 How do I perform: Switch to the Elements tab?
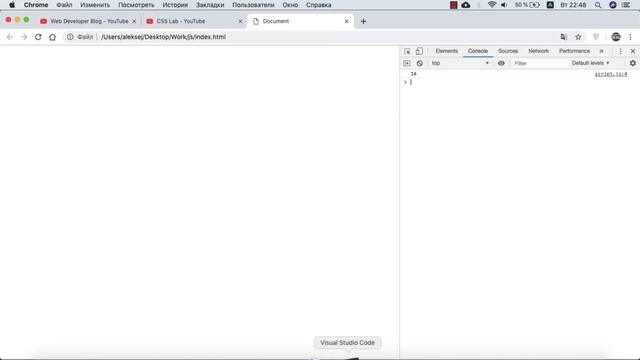pos(447,51)
